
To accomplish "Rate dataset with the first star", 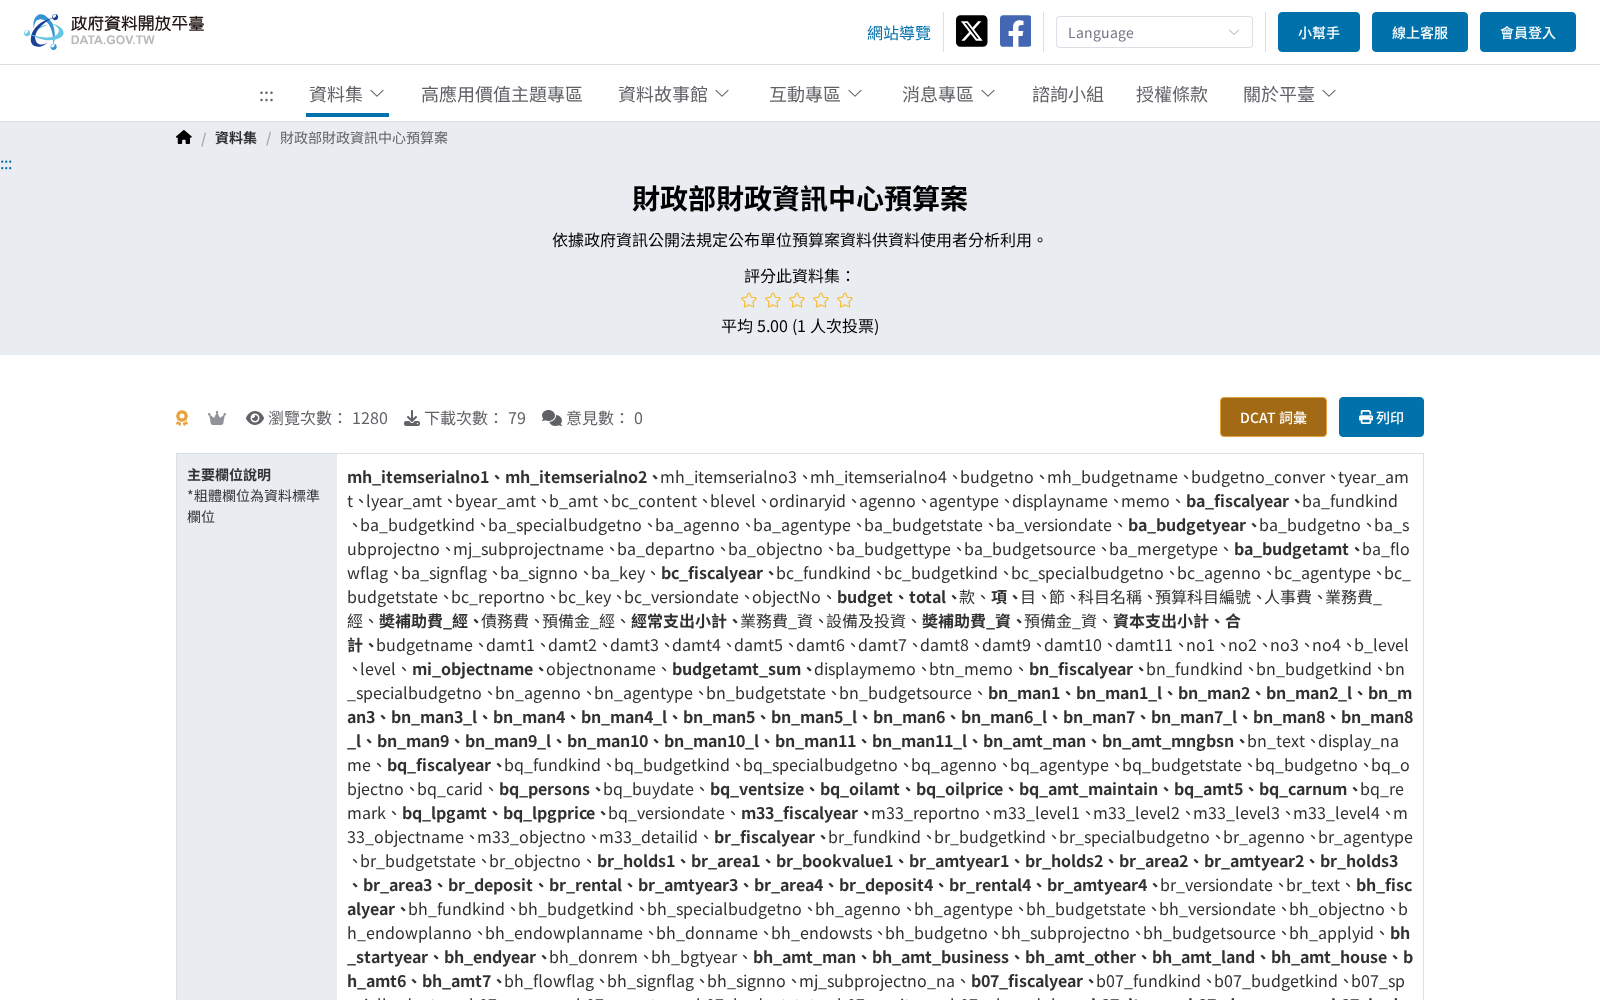I will [749, 300].
